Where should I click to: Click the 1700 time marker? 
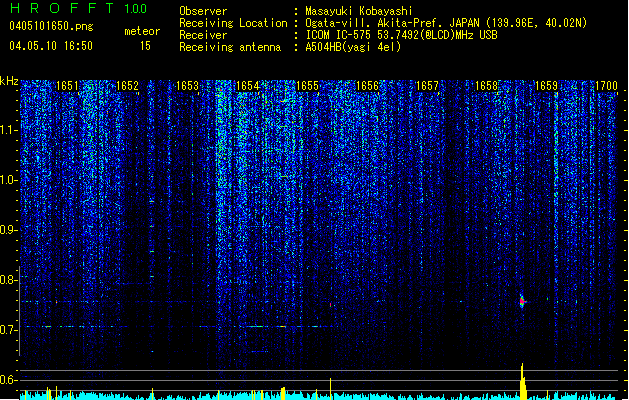pyautogui.click(x=606, y=85)
